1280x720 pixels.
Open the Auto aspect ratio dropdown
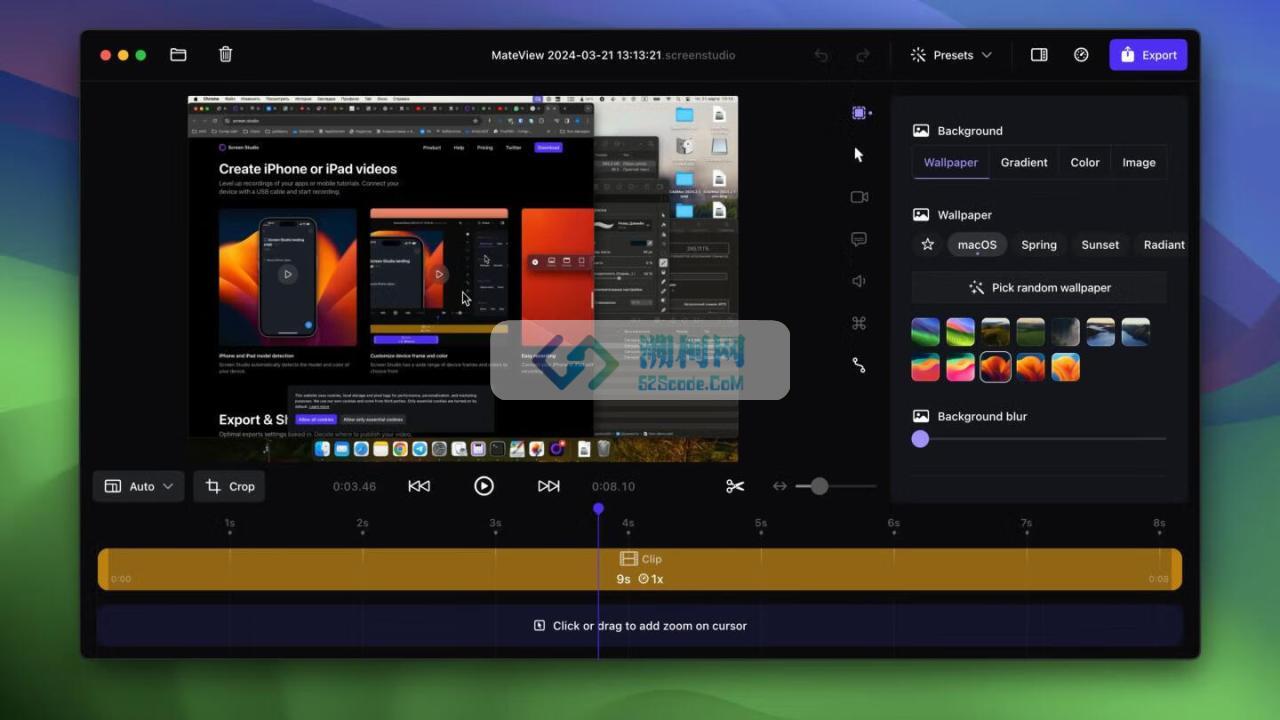point(139,486)
